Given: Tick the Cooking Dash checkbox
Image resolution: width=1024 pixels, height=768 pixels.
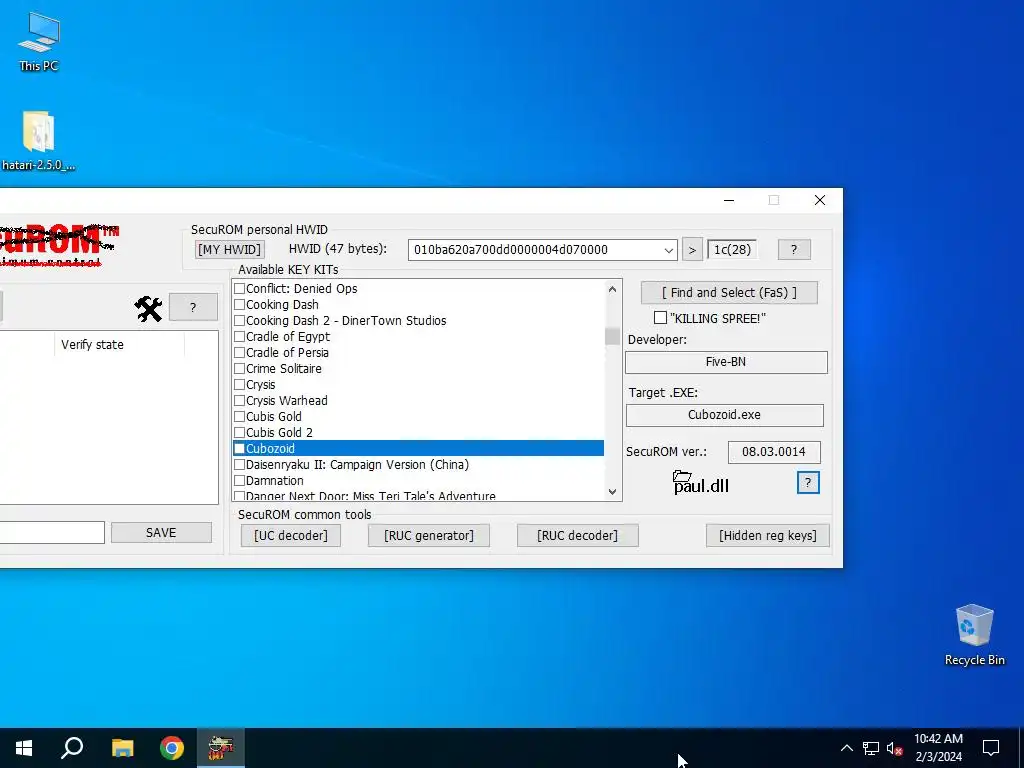Looking at the screenshot, I should click(x=240, y=304).
